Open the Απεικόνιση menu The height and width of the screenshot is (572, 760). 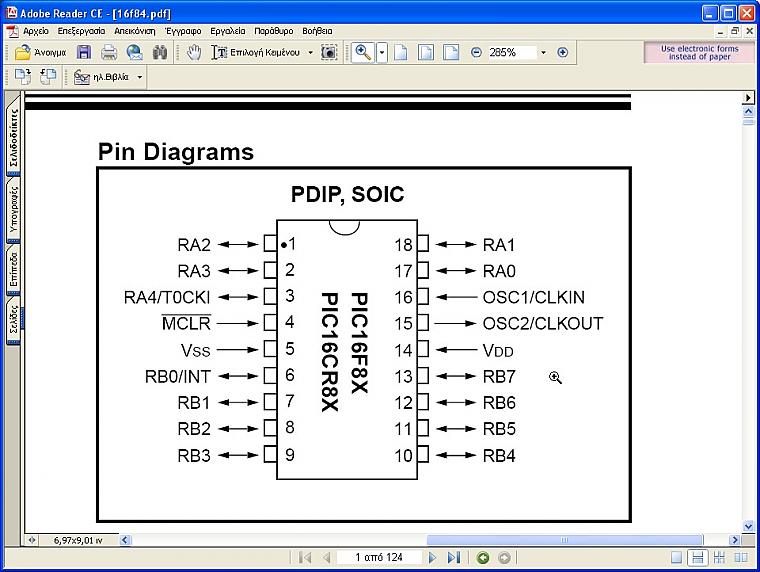click(135, 31)
